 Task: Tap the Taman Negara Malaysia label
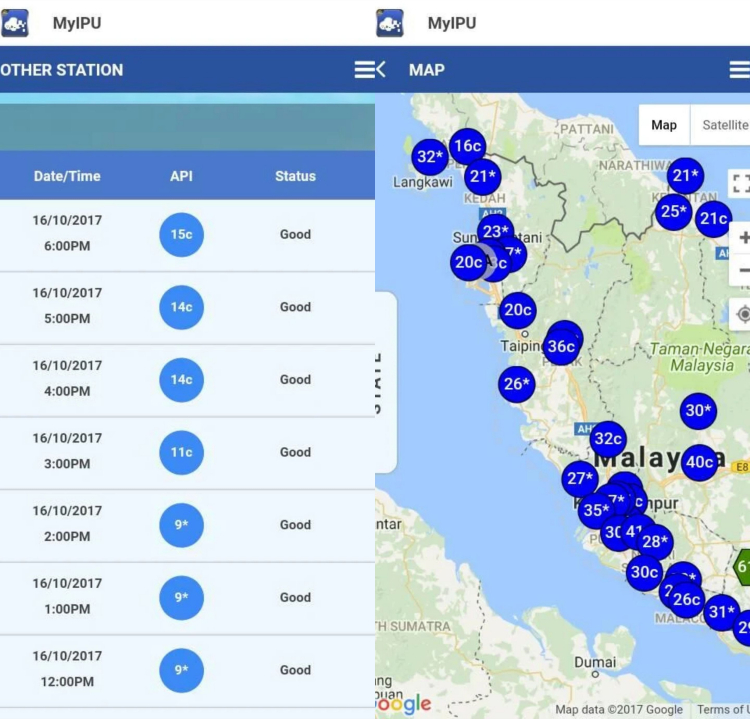701,357
